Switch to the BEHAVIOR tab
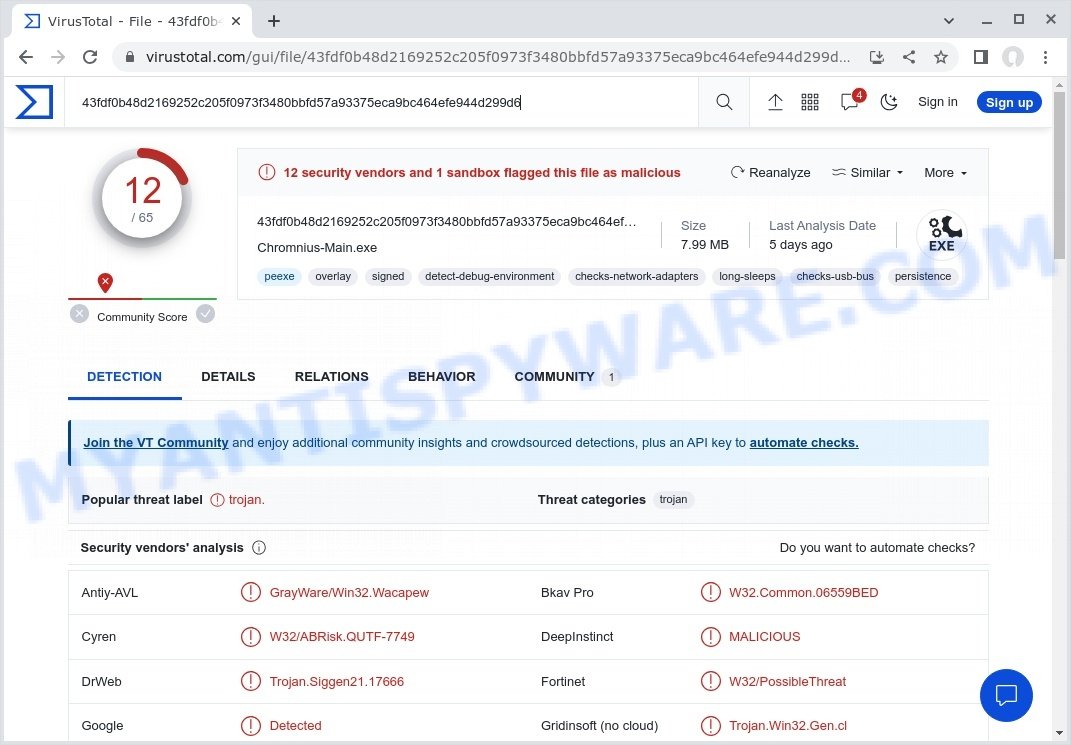The height and width of the screenshot is (745, 1071). click(x=441, y=377)
